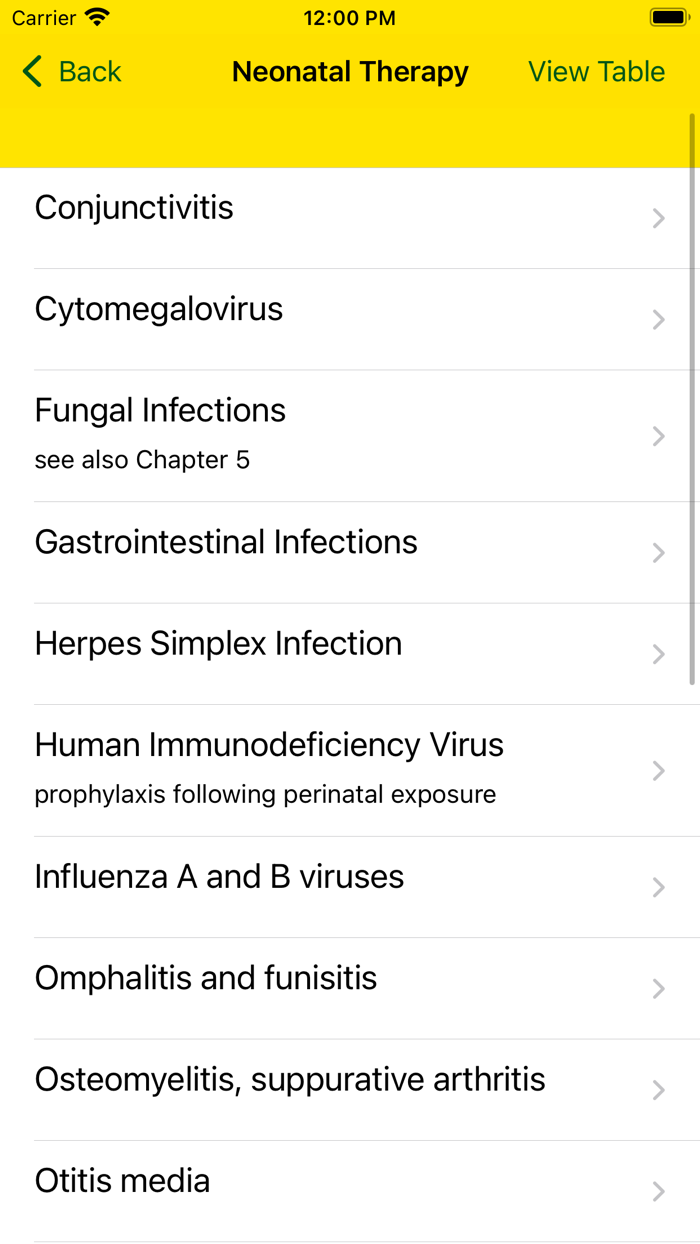This screenshot has height=1244, width=700.
Task: Tap the Fungal Infections disclosure chevron
Action: coord(658,436)
